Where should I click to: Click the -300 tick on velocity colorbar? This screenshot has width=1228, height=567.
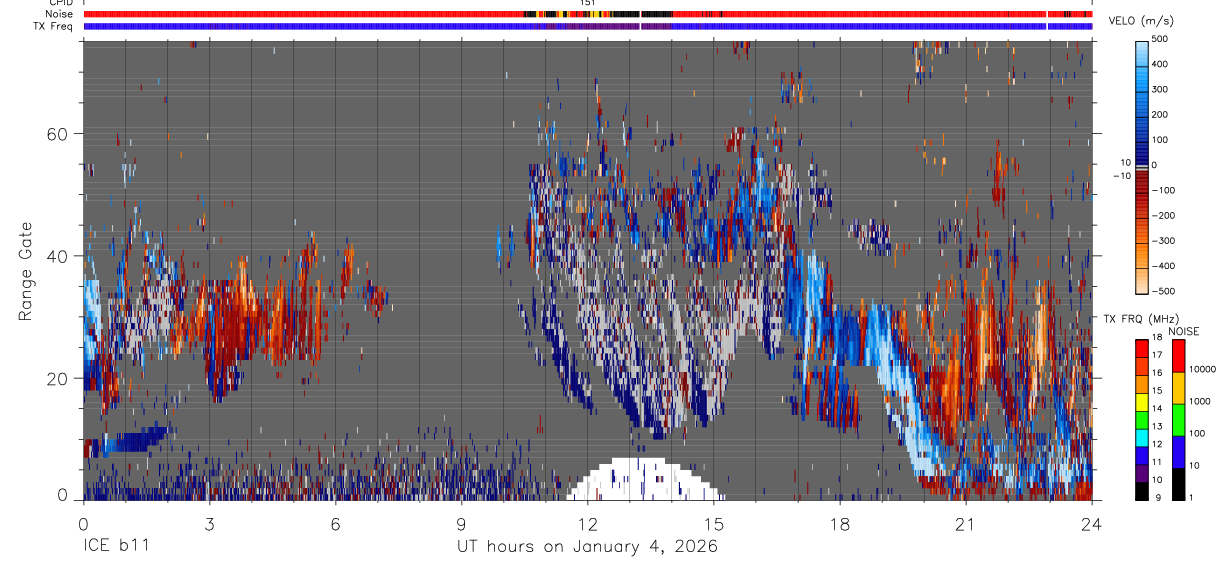1164,241
